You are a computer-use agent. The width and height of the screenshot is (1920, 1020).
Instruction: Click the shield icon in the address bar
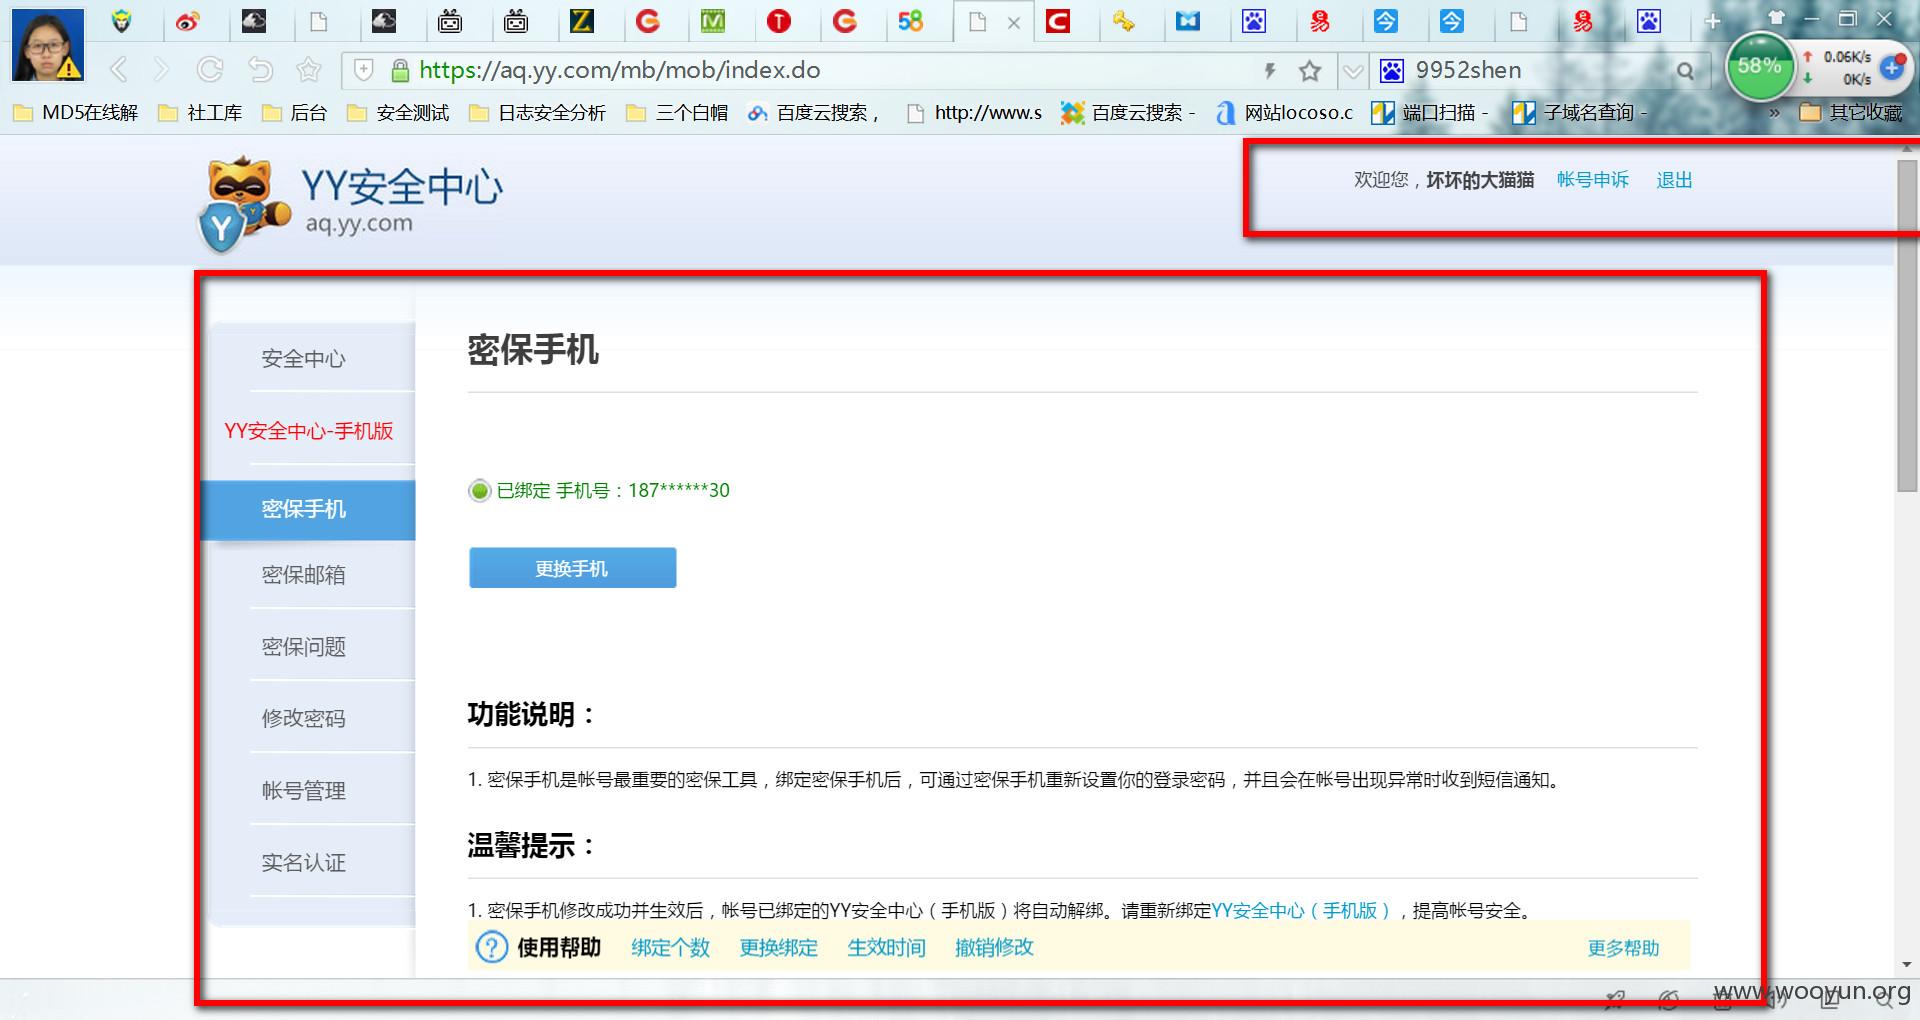pyautogui.click(x=364, y=70)
